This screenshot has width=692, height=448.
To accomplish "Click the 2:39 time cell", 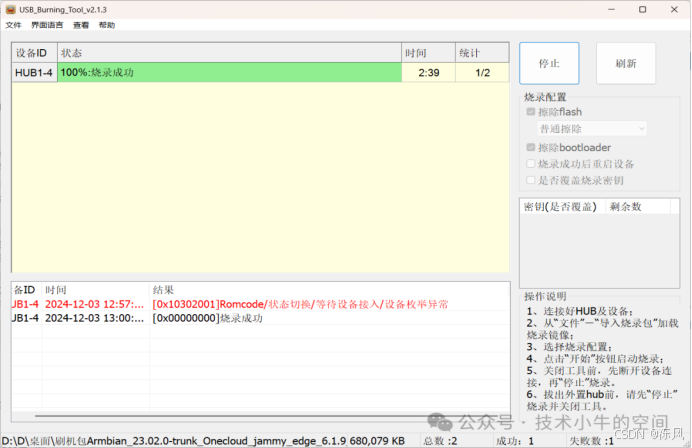I will point(429,72).
